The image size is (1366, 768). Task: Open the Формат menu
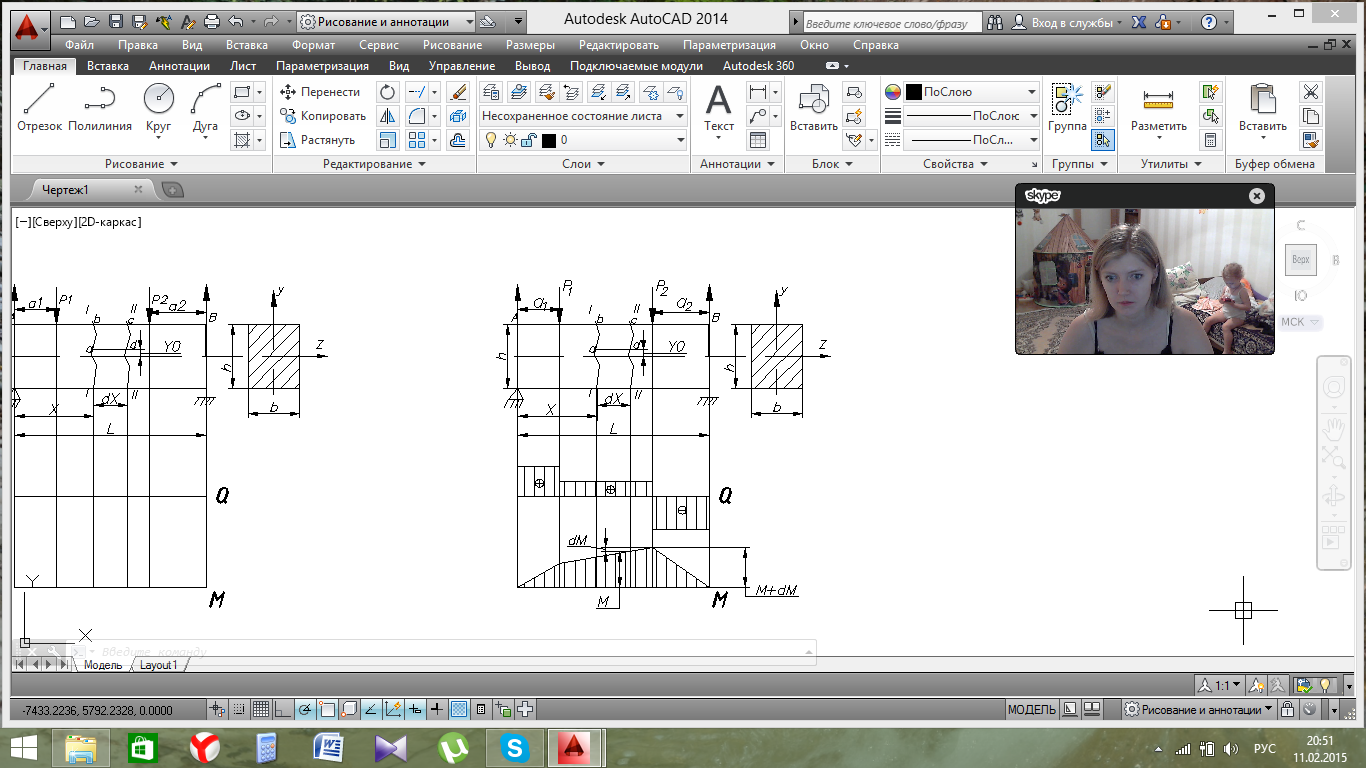tap(313, 45)
